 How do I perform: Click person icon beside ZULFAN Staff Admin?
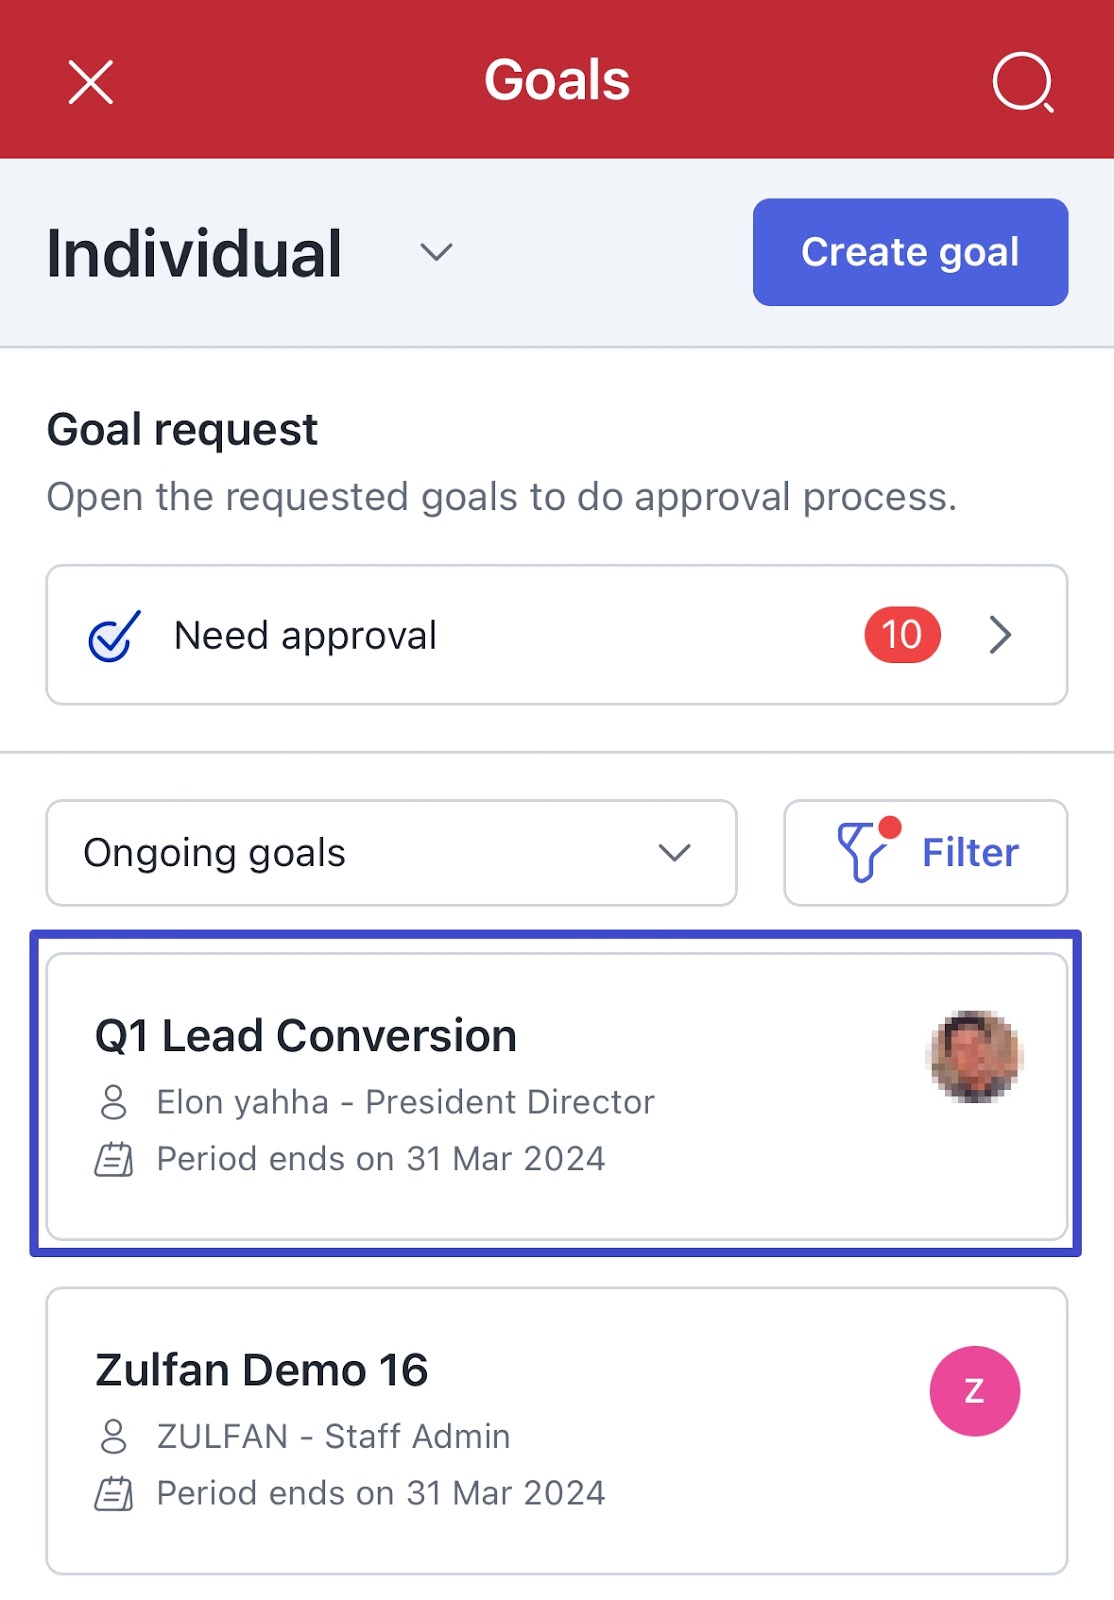point(114,1436)
